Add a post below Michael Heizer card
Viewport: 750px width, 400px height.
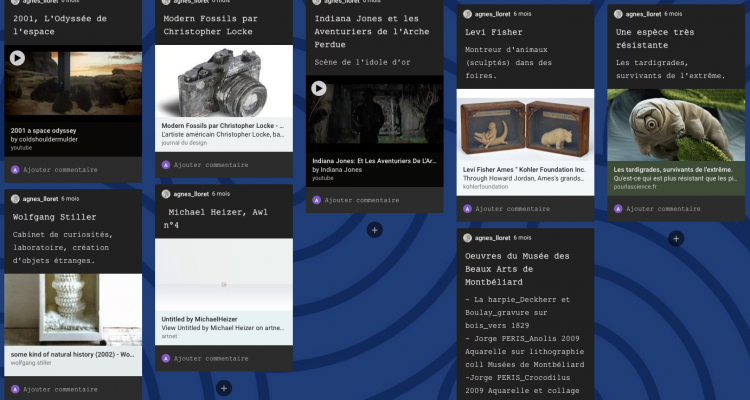[224, 388]
